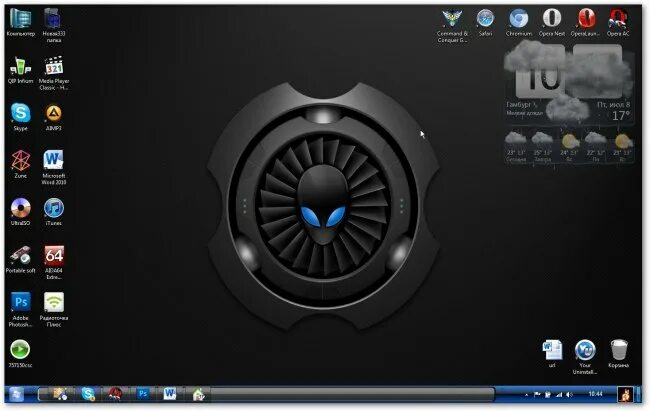Launch the Zune desktop shortcut
This screenshot has width=650, height=411.
20,164
